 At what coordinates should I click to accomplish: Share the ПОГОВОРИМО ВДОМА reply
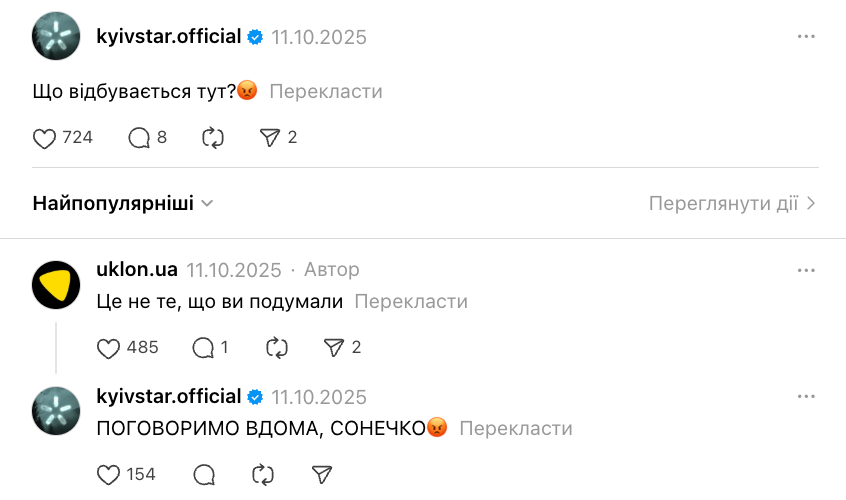(321, 474)
